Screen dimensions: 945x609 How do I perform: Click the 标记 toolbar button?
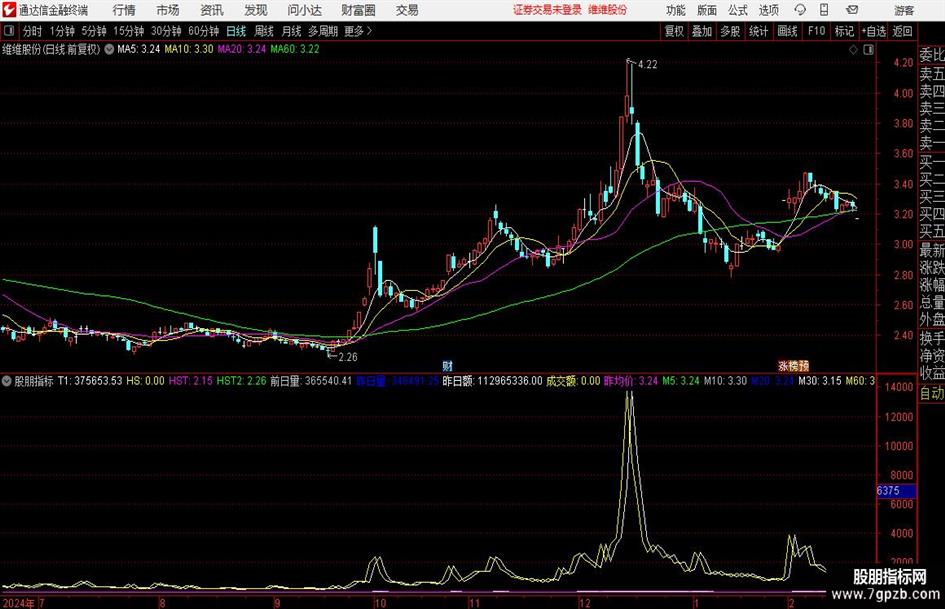click(844, 31)
